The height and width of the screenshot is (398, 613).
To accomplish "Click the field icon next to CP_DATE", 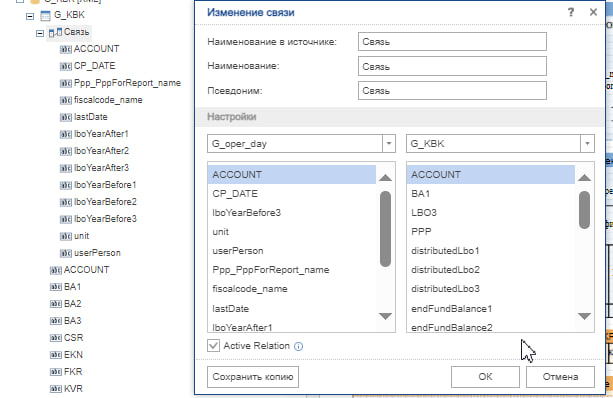I will 65,66.
